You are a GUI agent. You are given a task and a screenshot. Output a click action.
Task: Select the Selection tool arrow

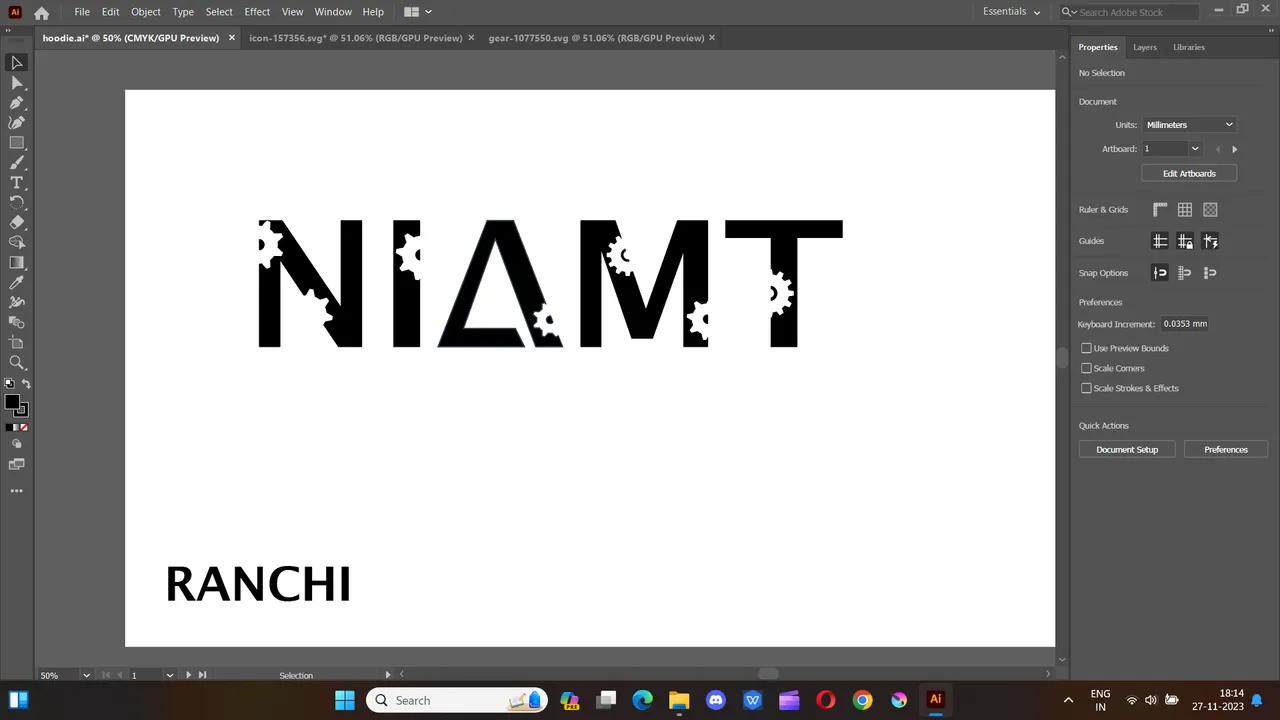16,62
